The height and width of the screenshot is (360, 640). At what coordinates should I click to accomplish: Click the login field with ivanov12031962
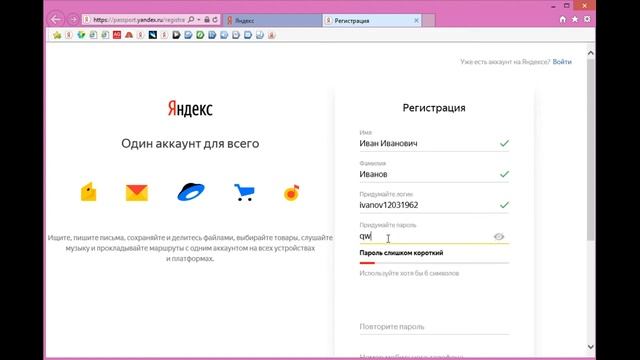pos(434,205)
